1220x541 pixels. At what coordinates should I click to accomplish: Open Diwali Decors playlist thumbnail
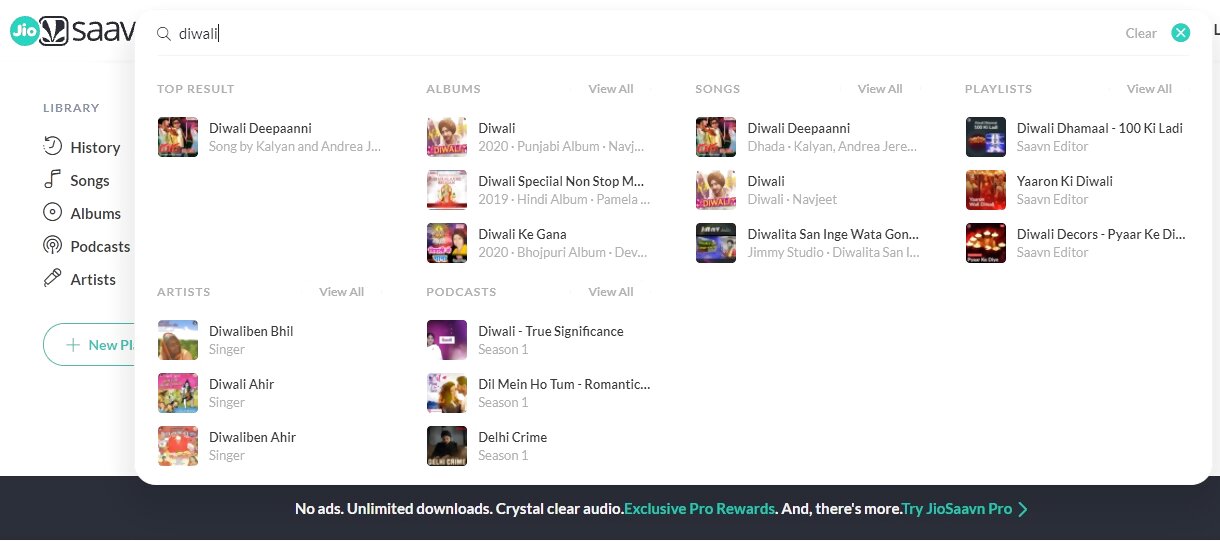click(x=986, y=243)
